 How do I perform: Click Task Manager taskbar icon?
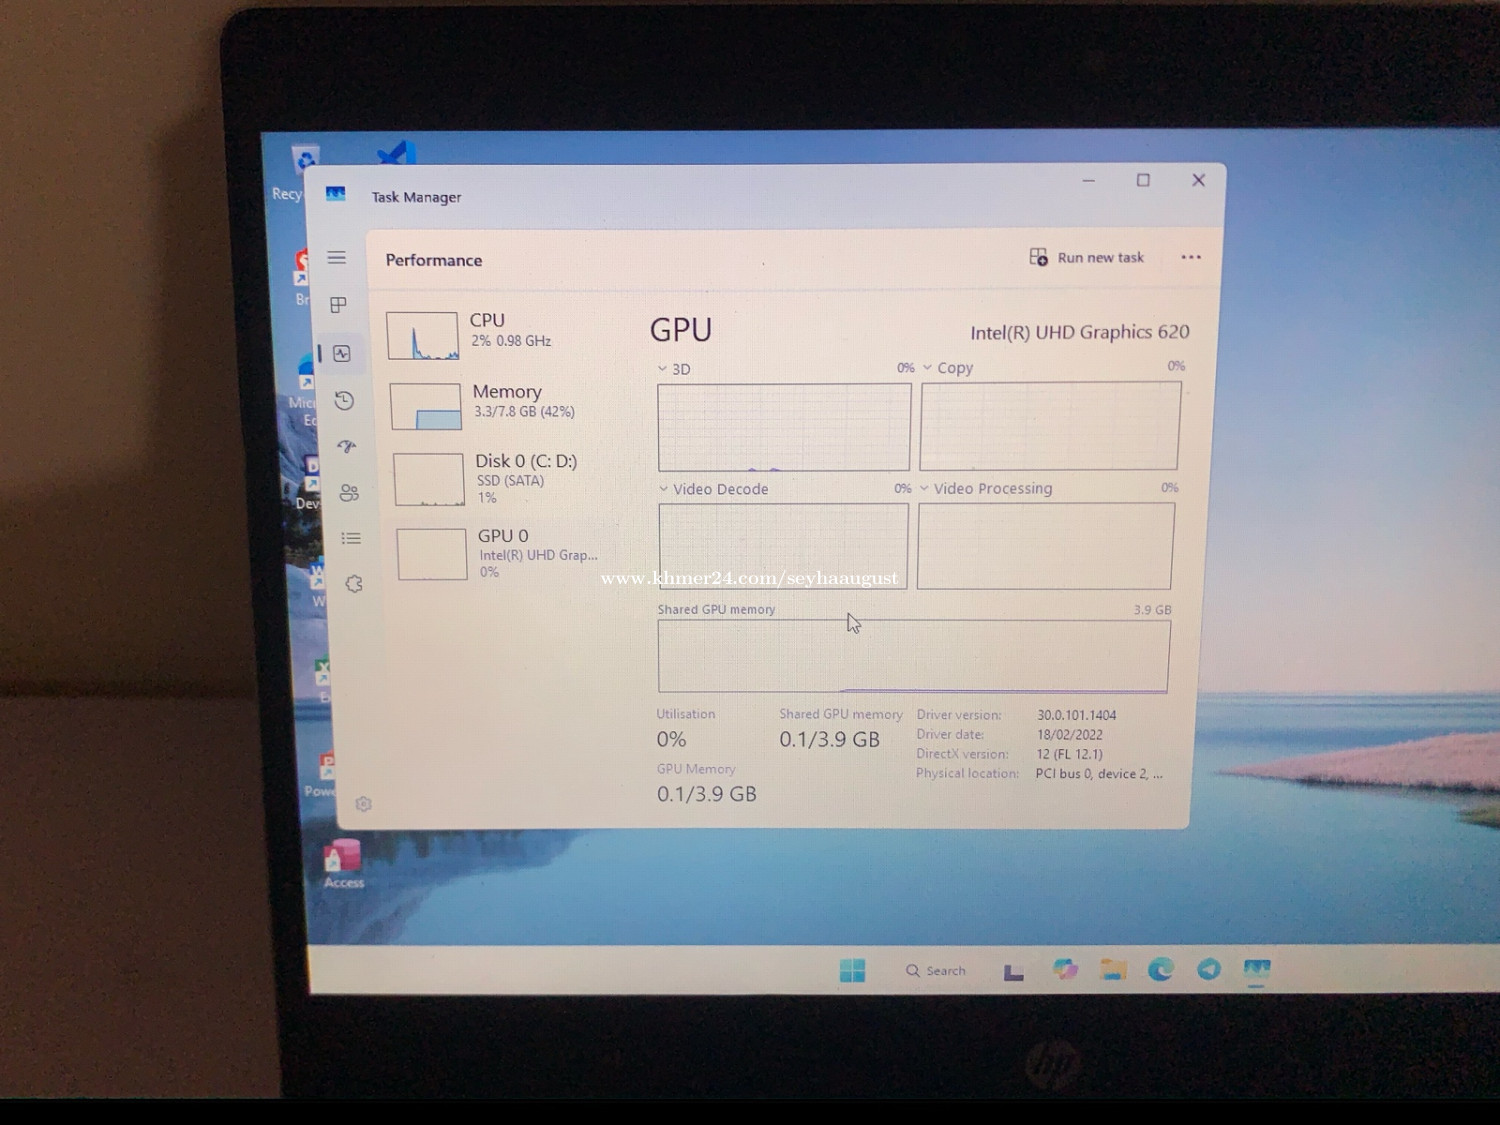(1257, 969)
